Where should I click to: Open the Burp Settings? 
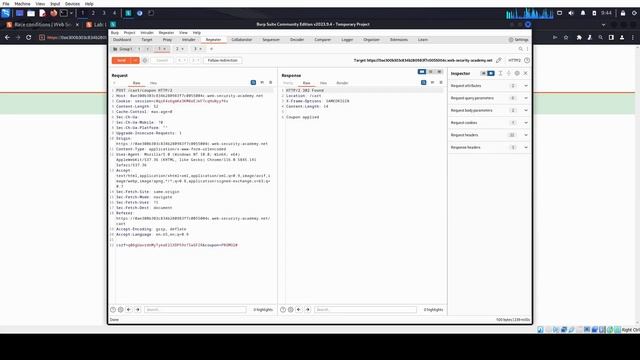[518, 40]
